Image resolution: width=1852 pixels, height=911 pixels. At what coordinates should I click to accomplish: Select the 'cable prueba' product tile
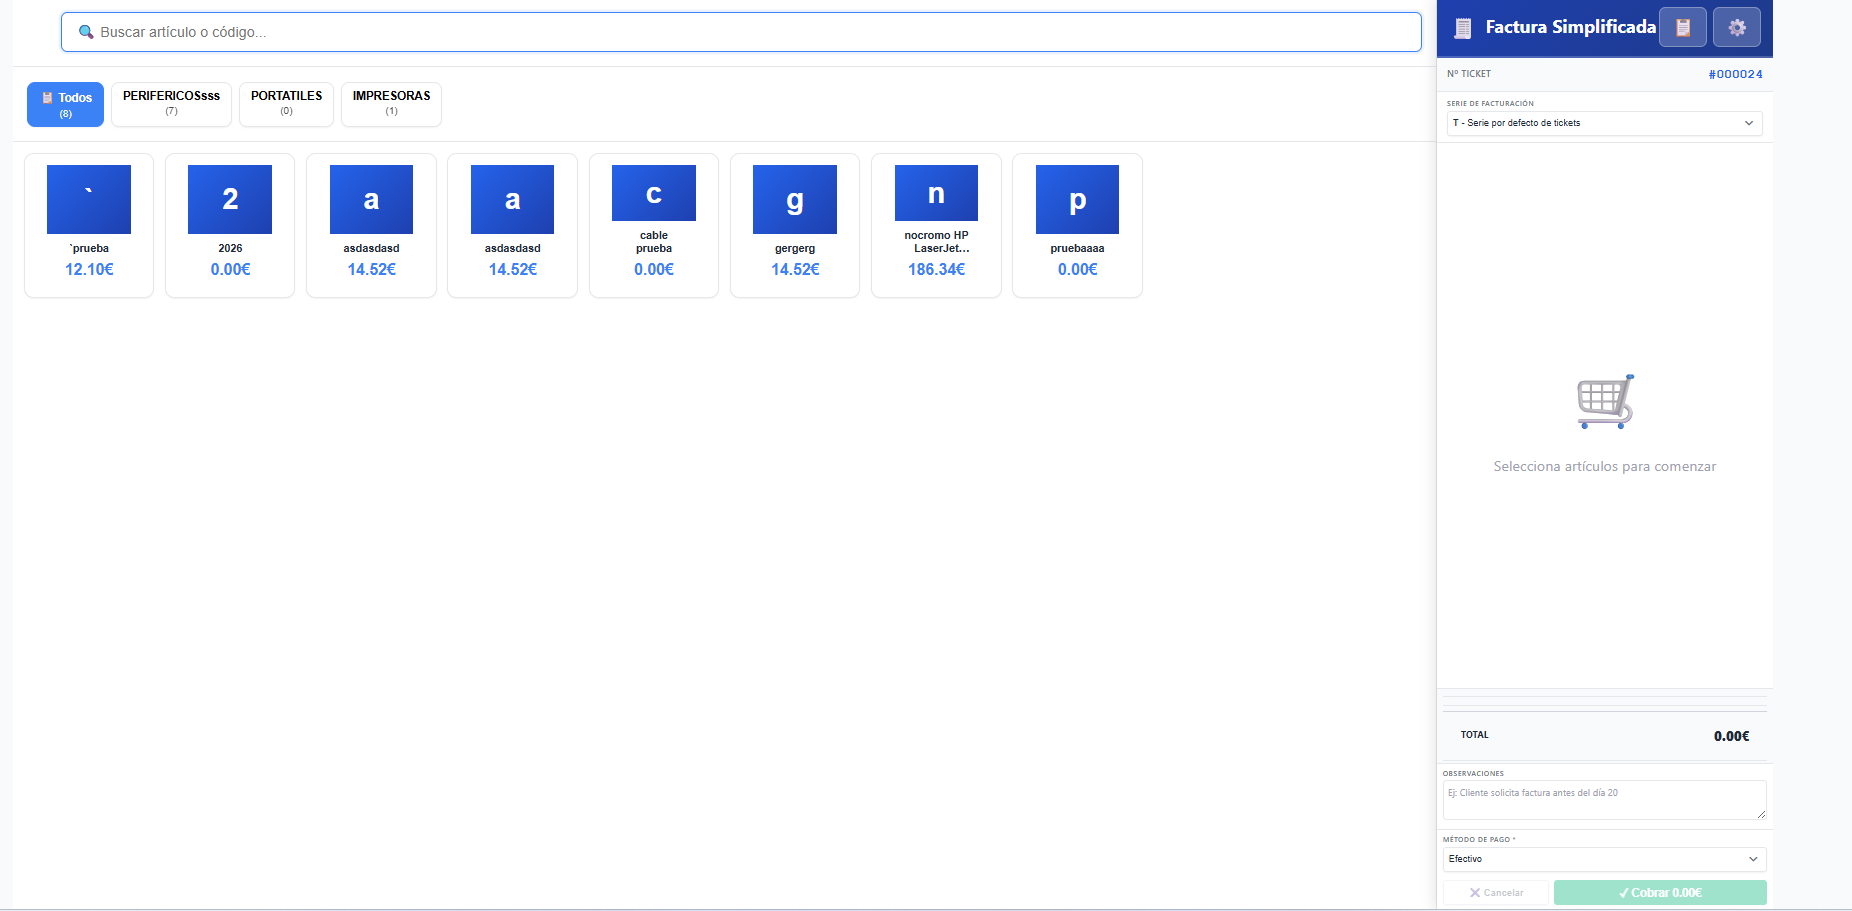point(654,225)
